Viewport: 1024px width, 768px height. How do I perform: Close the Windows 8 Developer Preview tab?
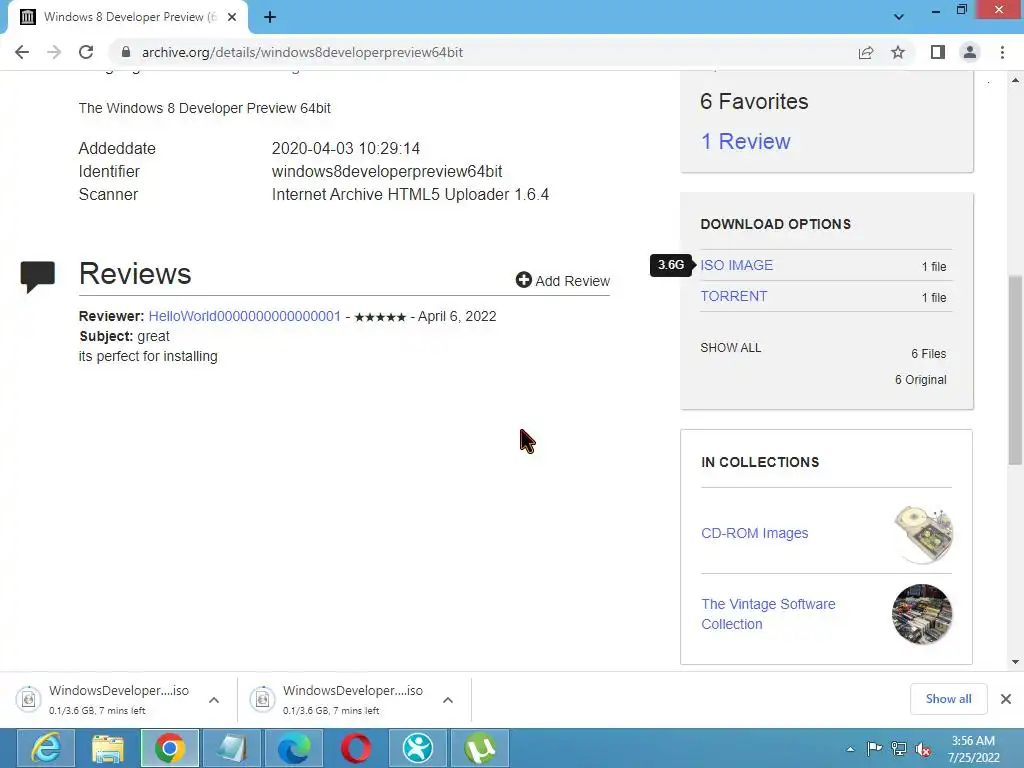point(232,17)
